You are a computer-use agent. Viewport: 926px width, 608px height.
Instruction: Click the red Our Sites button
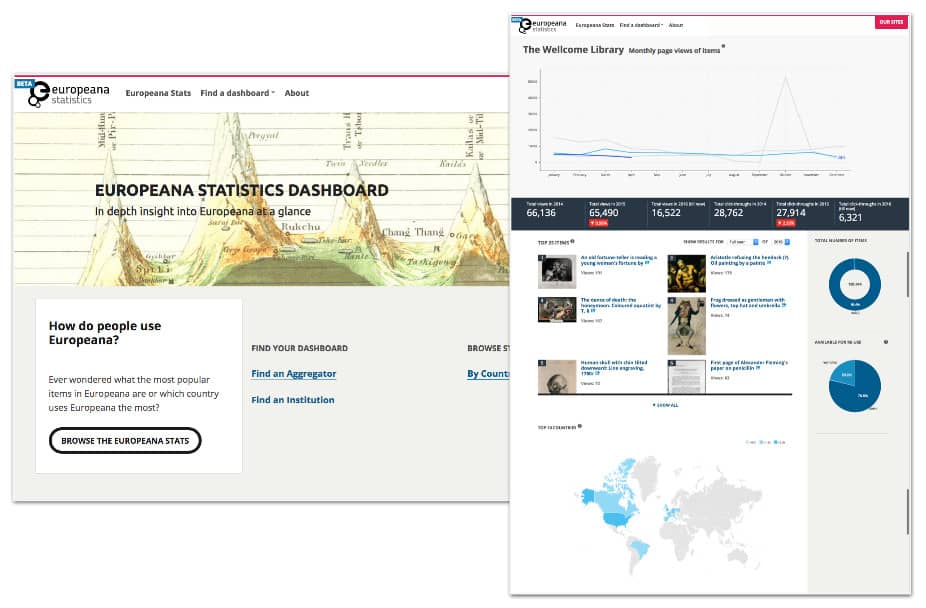tap(891, 22)
